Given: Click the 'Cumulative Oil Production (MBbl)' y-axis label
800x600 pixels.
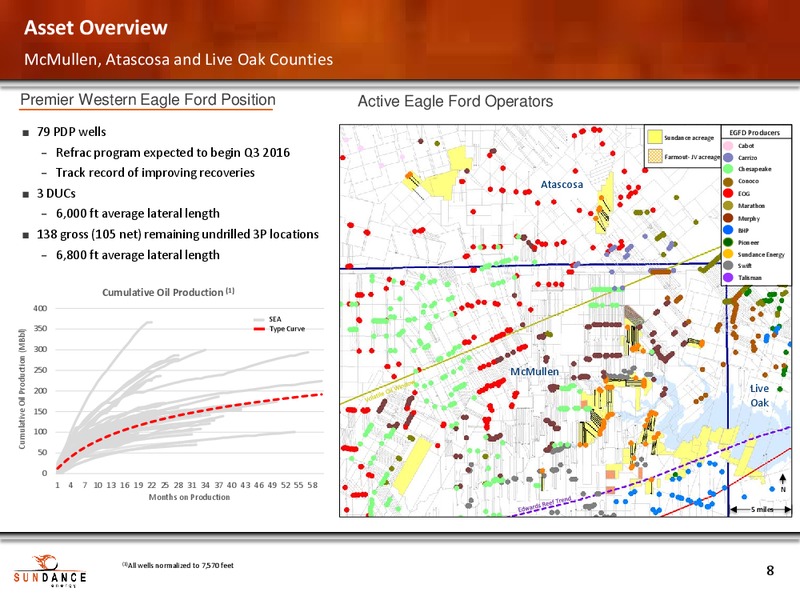Looking at the screenshot, I should tap(22, 389).
